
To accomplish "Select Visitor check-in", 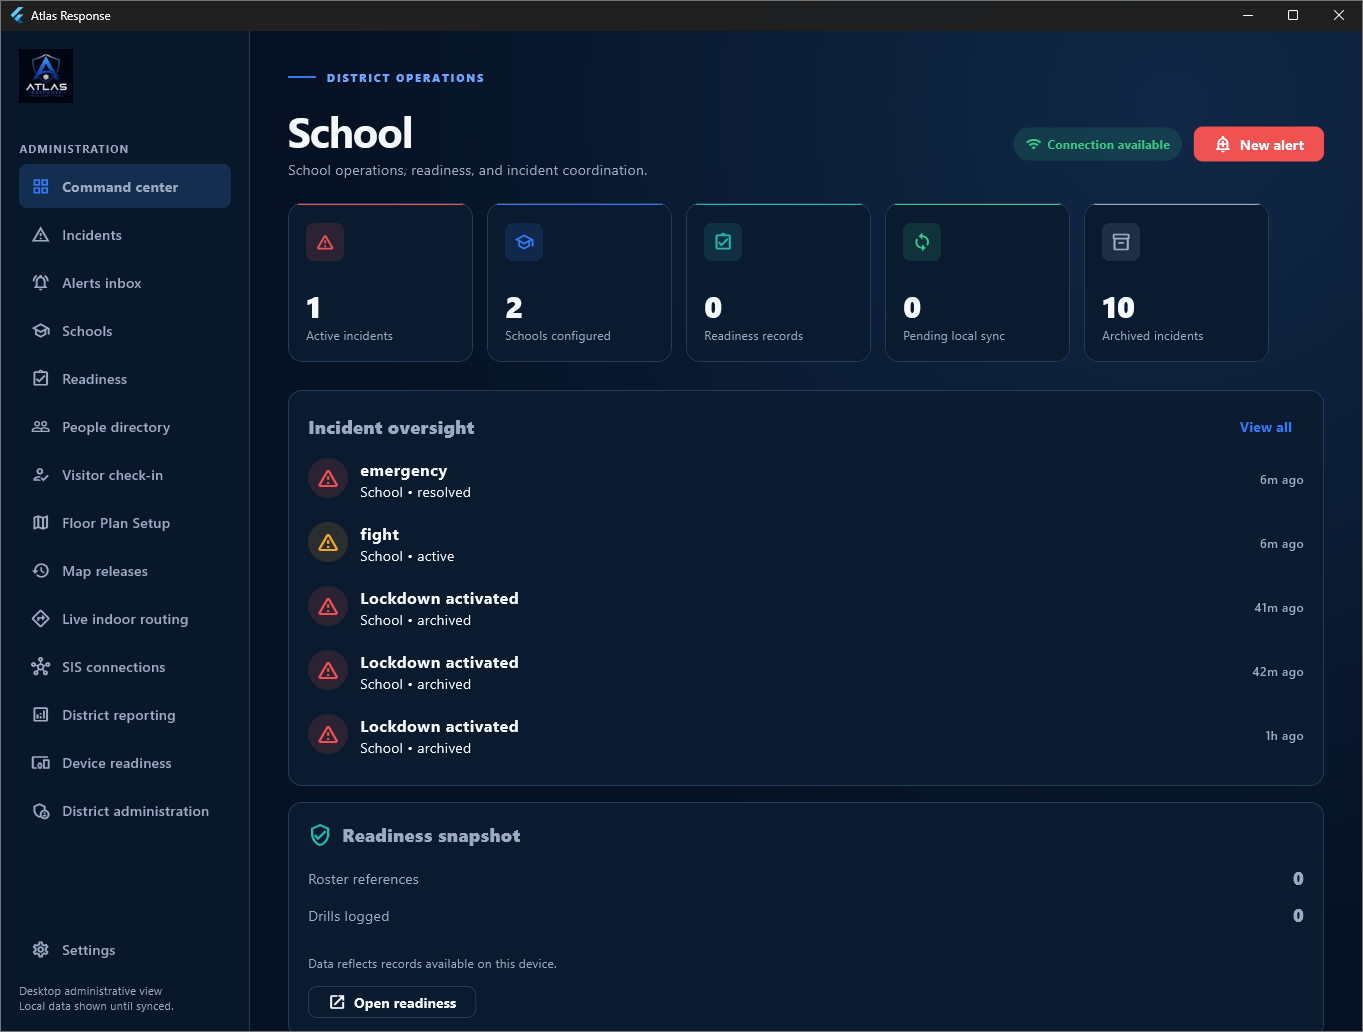I will pos(125,475).
